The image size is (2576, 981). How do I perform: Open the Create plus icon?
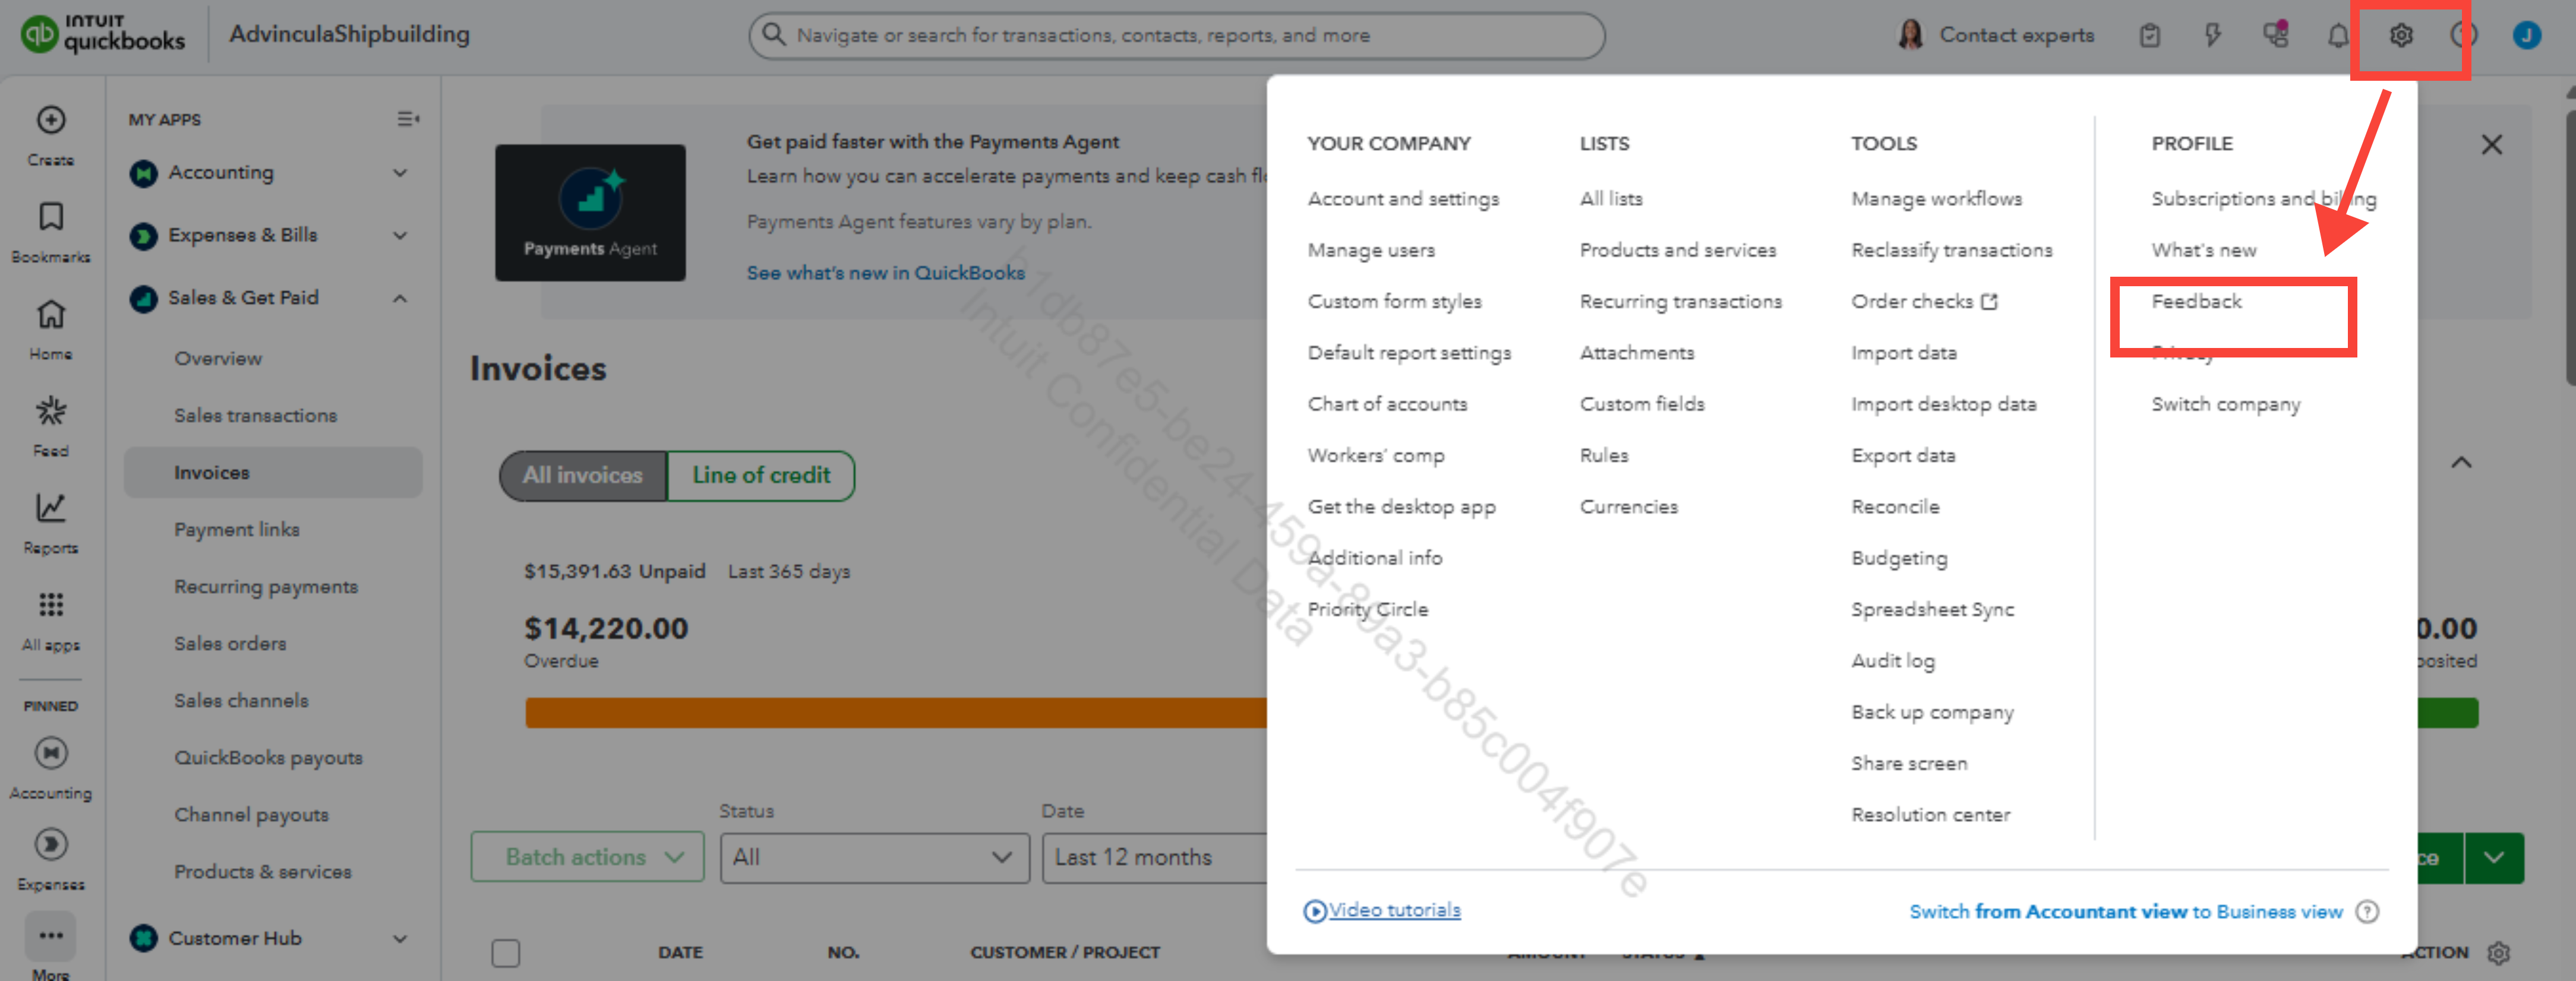tap(51, 120)
